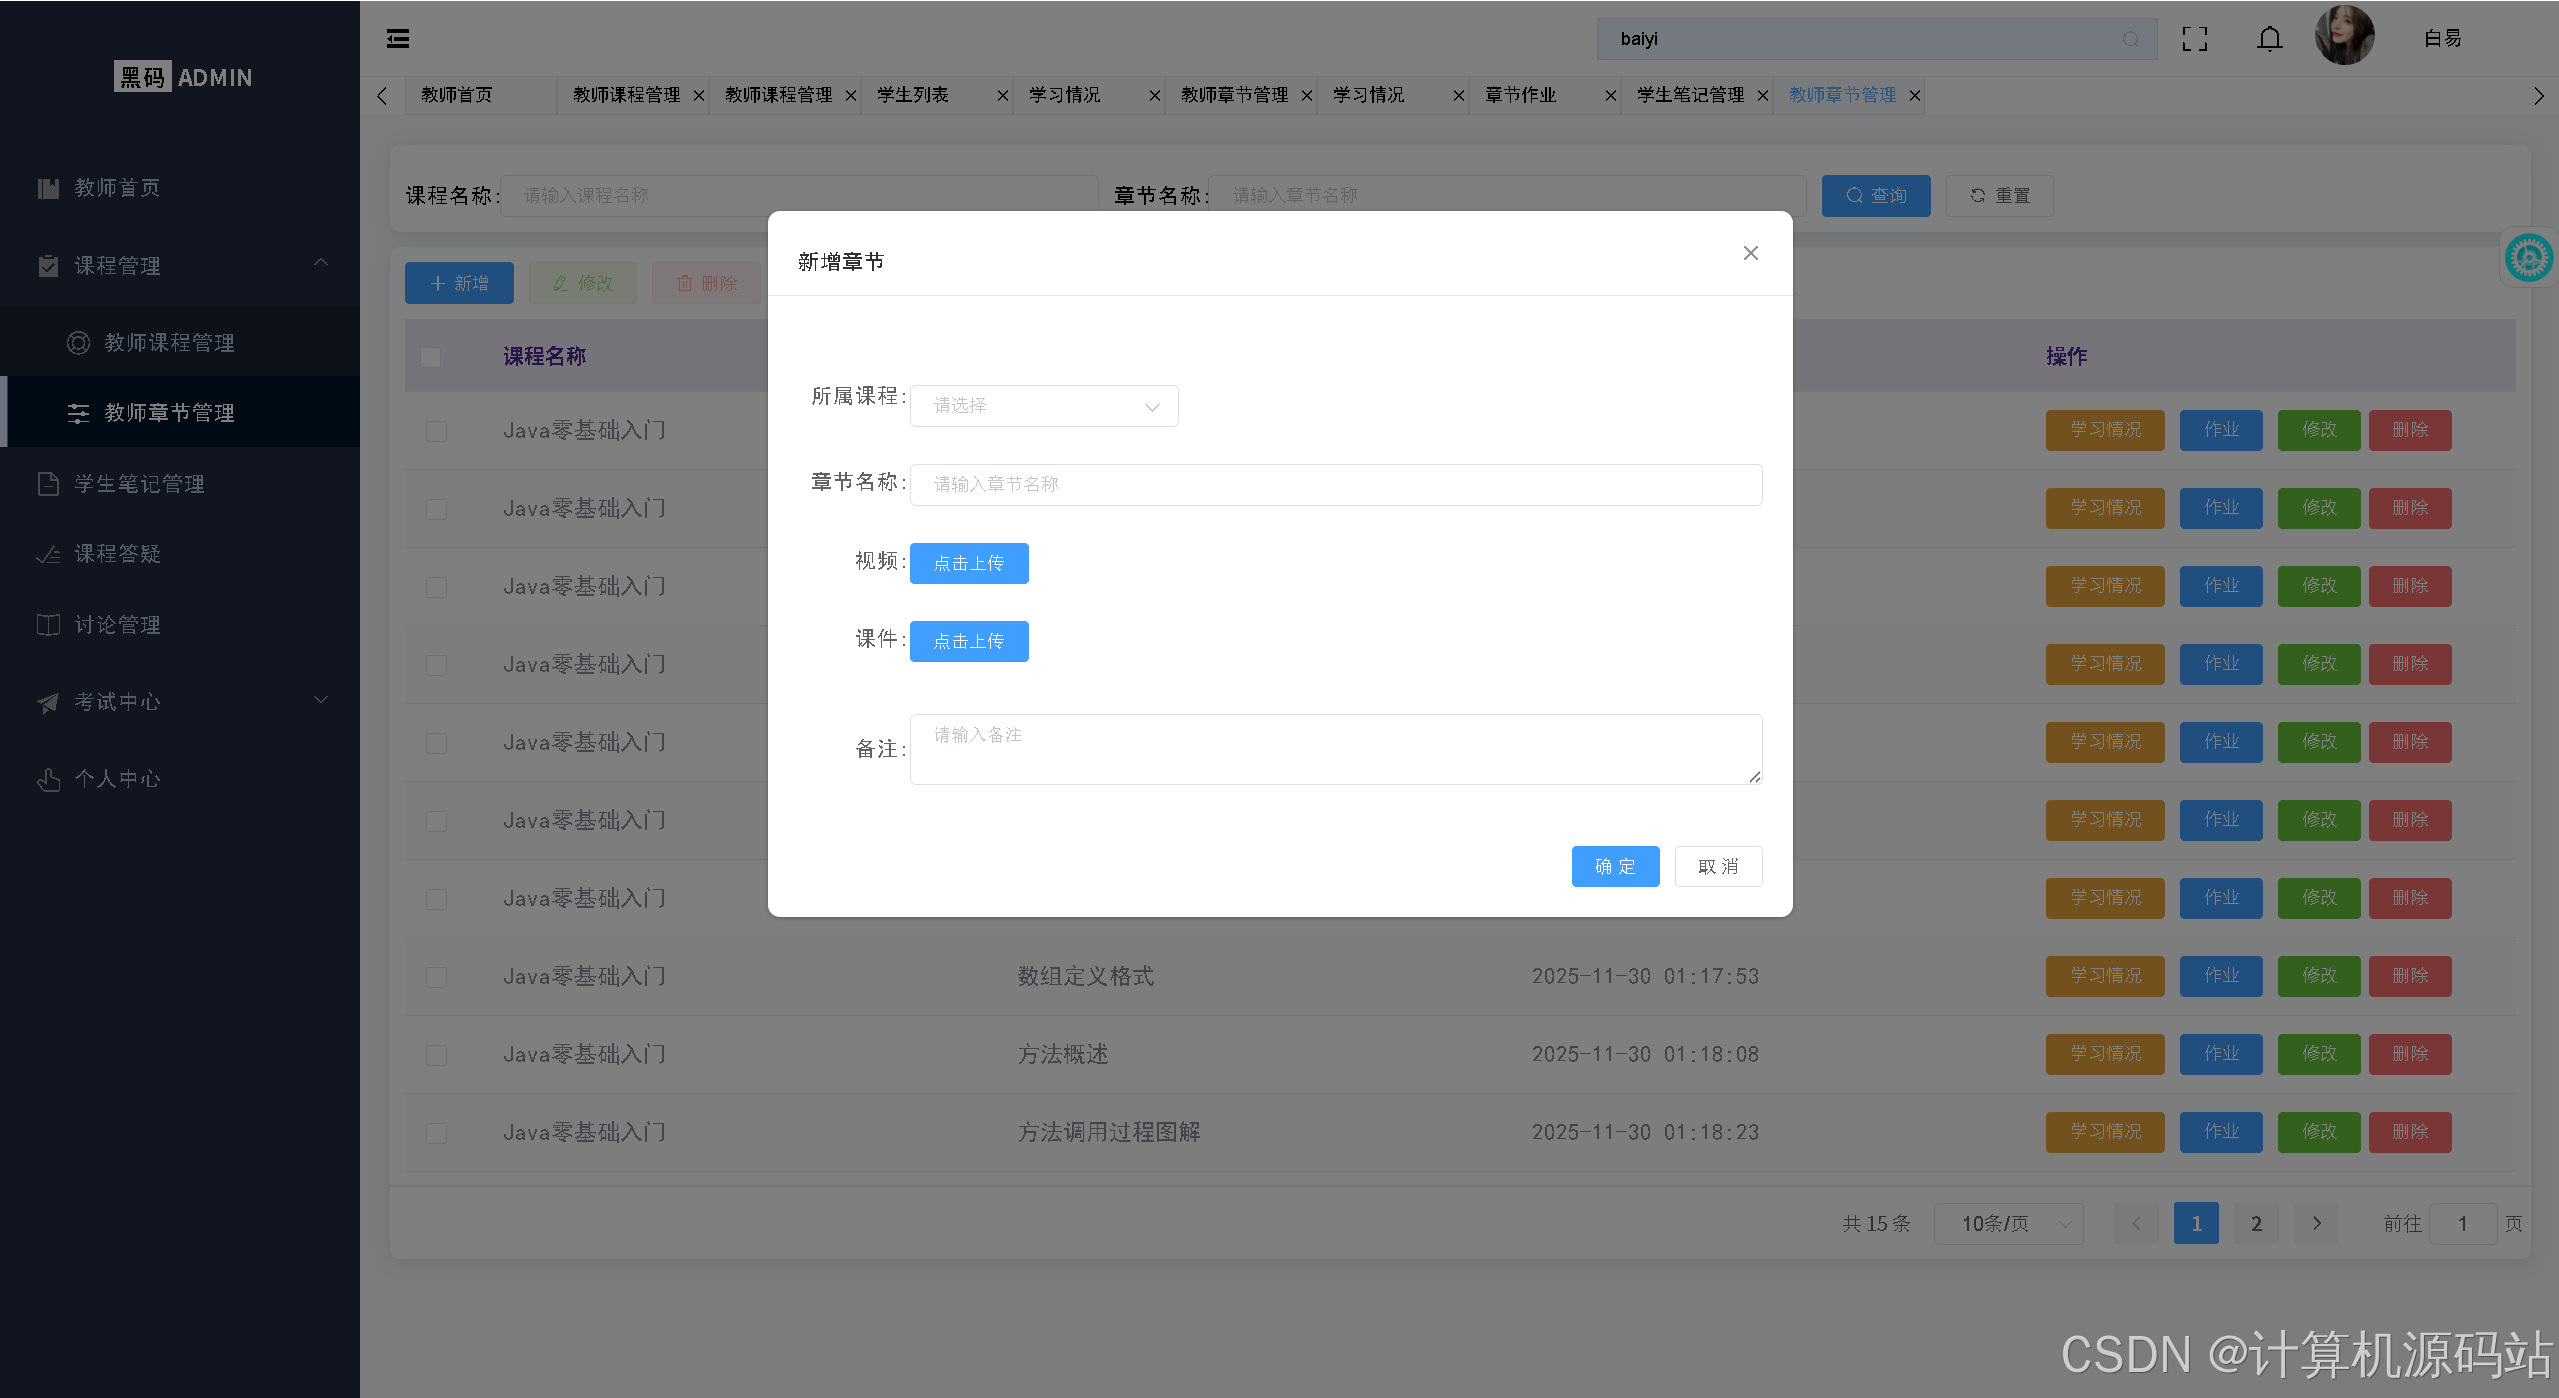Click the fullscreen icon in header
2559x1398 pixels.
(x=2195, y=38)
